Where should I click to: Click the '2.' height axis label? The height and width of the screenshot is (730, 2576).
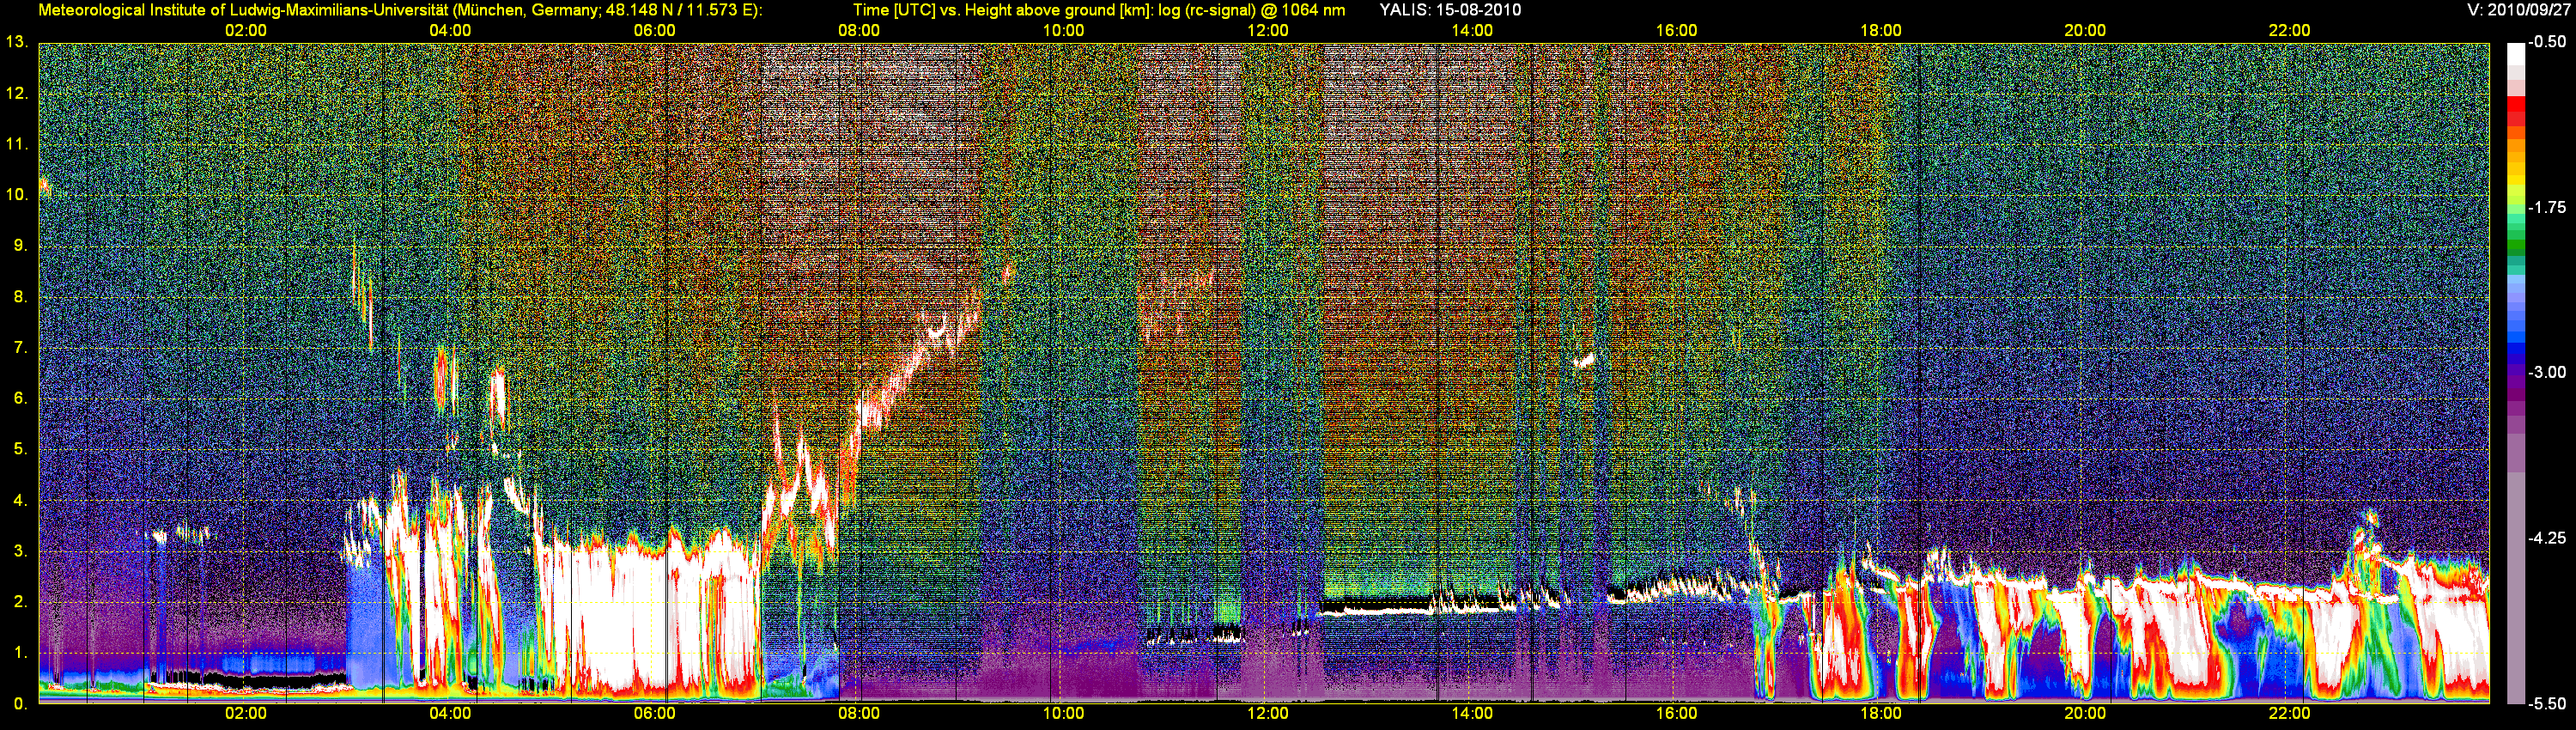pyautogui.click(x=19, y=602)
